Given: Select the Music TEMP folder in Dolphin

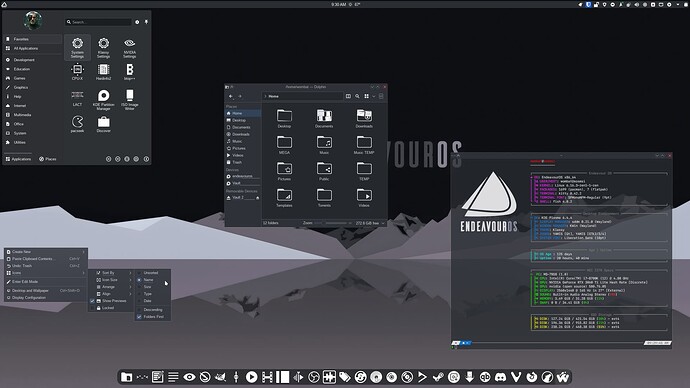Looking at the screenshot, I should click(x=364, y=145).
